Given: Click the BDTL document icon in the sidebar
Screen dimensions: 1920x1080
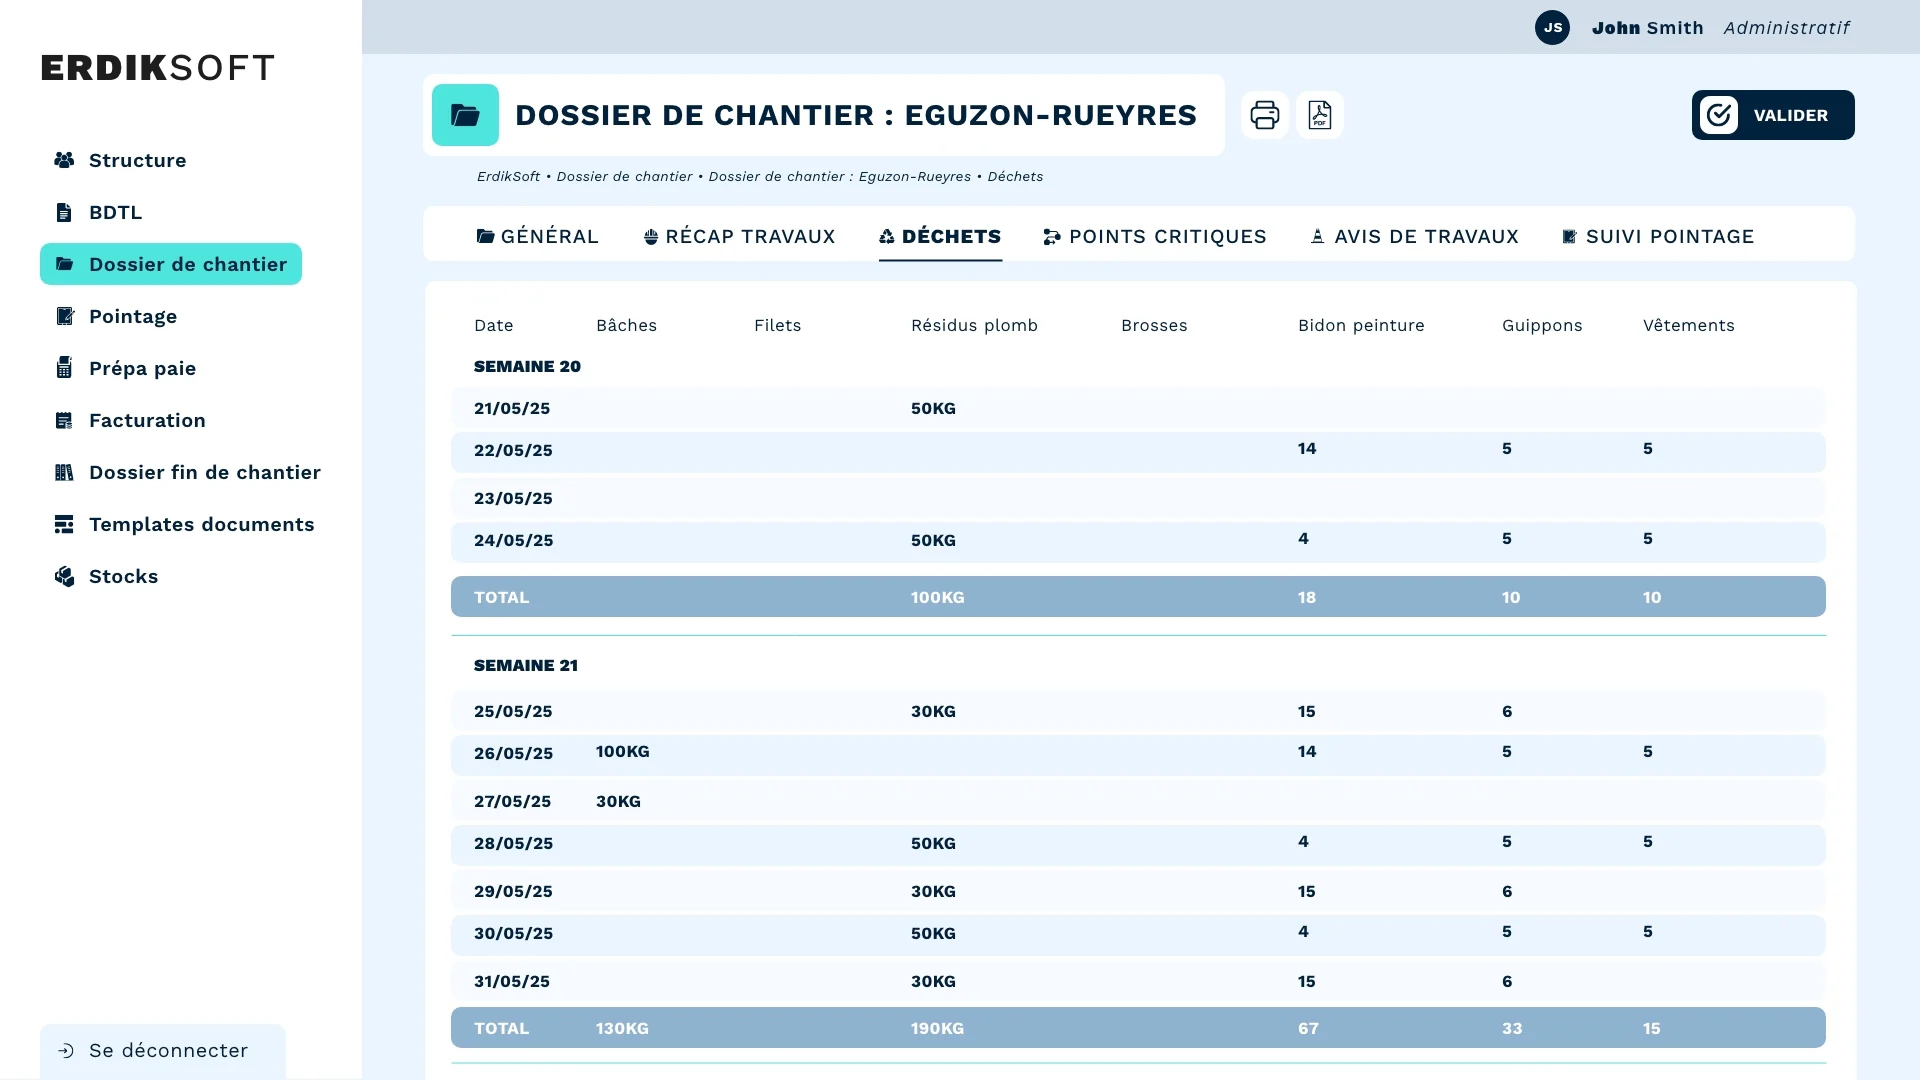Looking at the screenshot, I should [64, 212].
